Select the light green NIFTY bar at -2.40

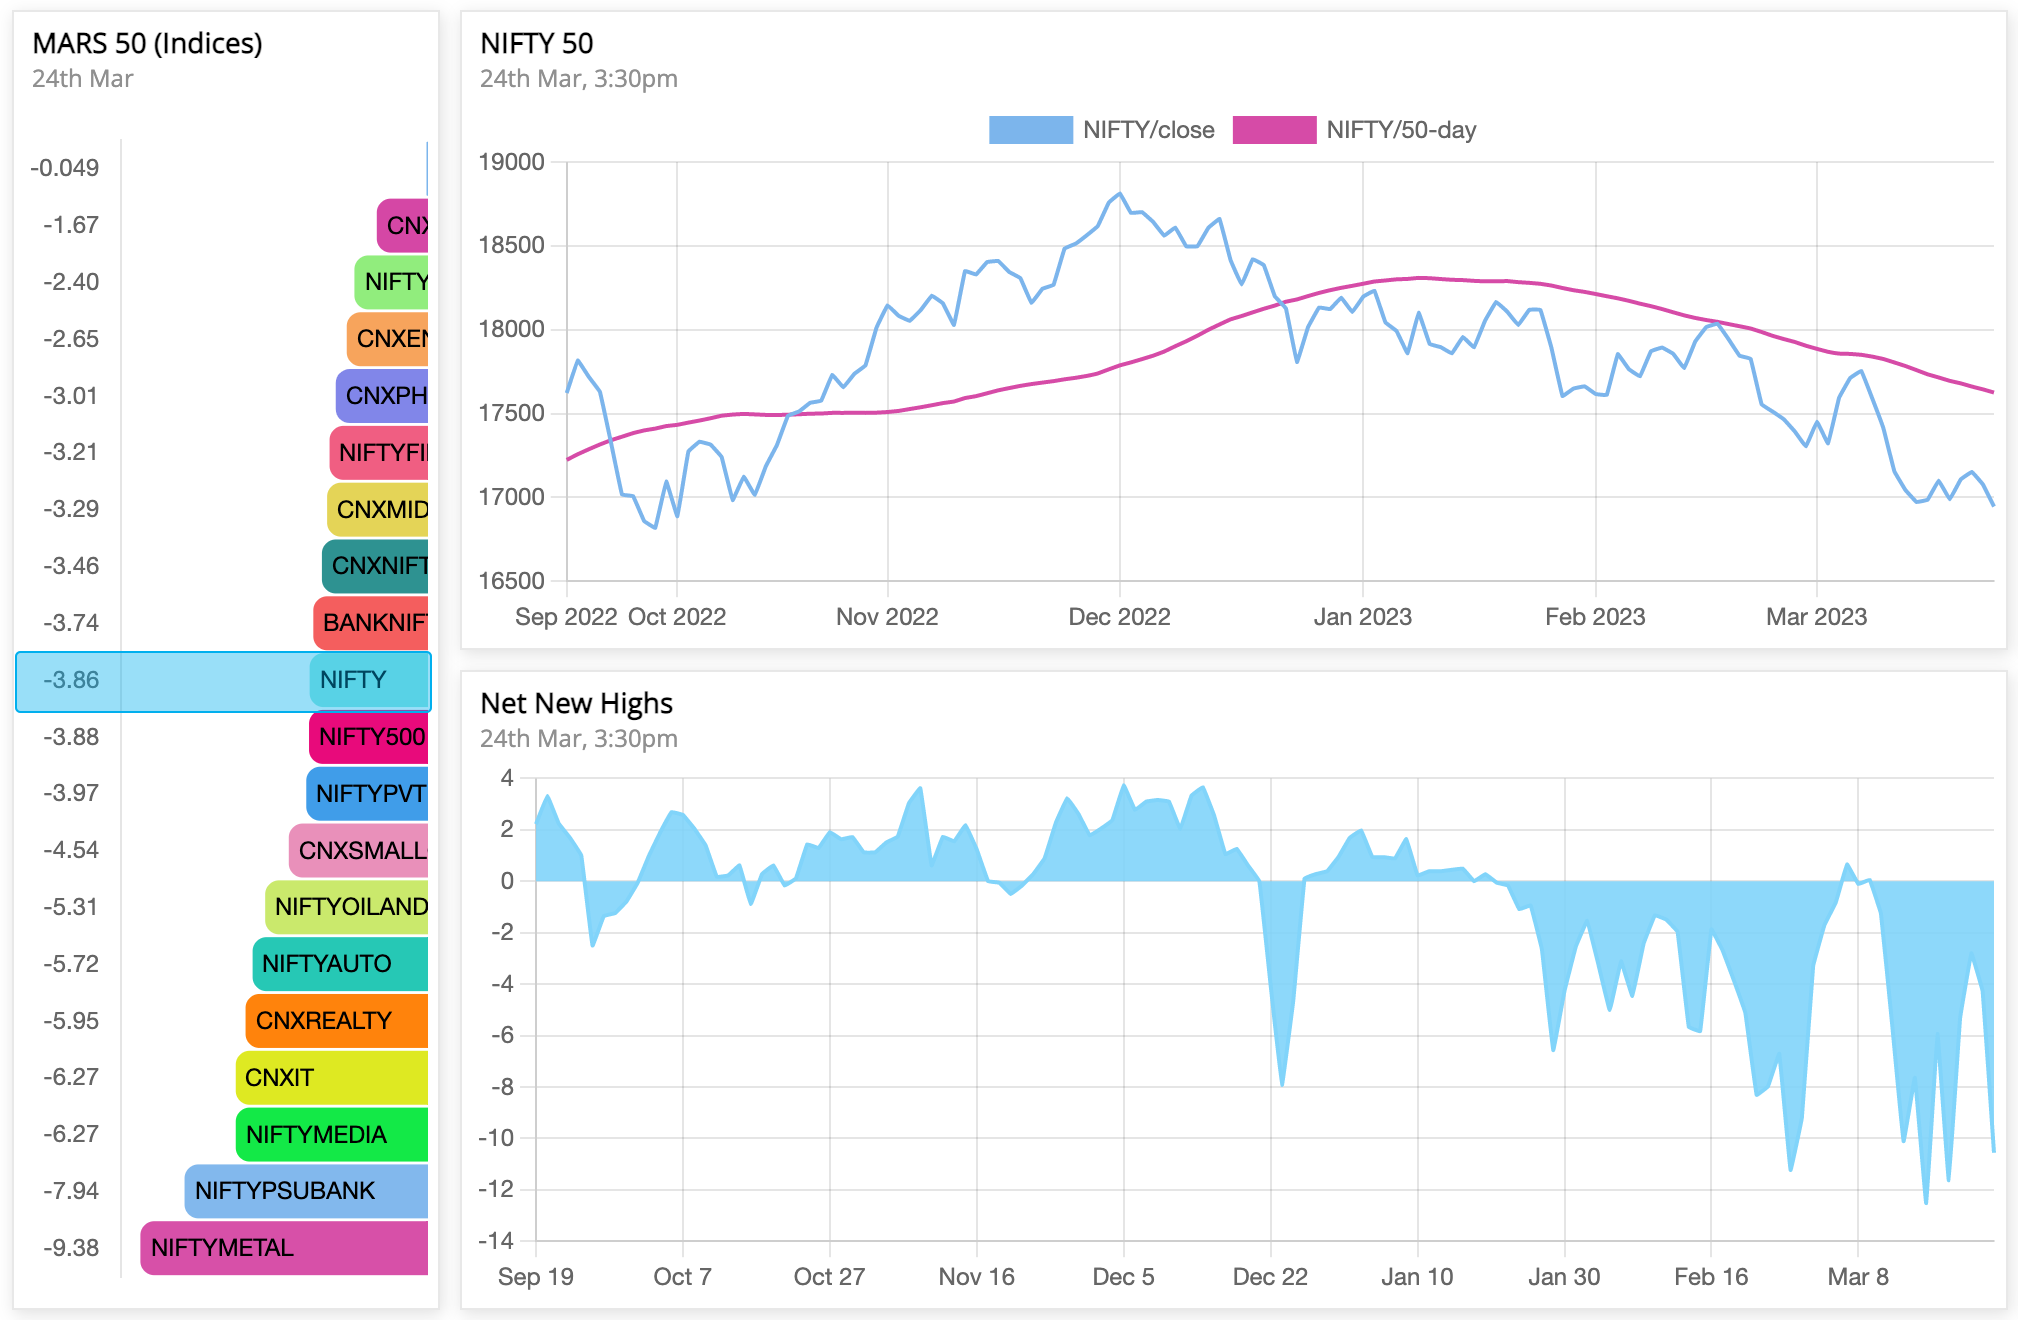391,282
